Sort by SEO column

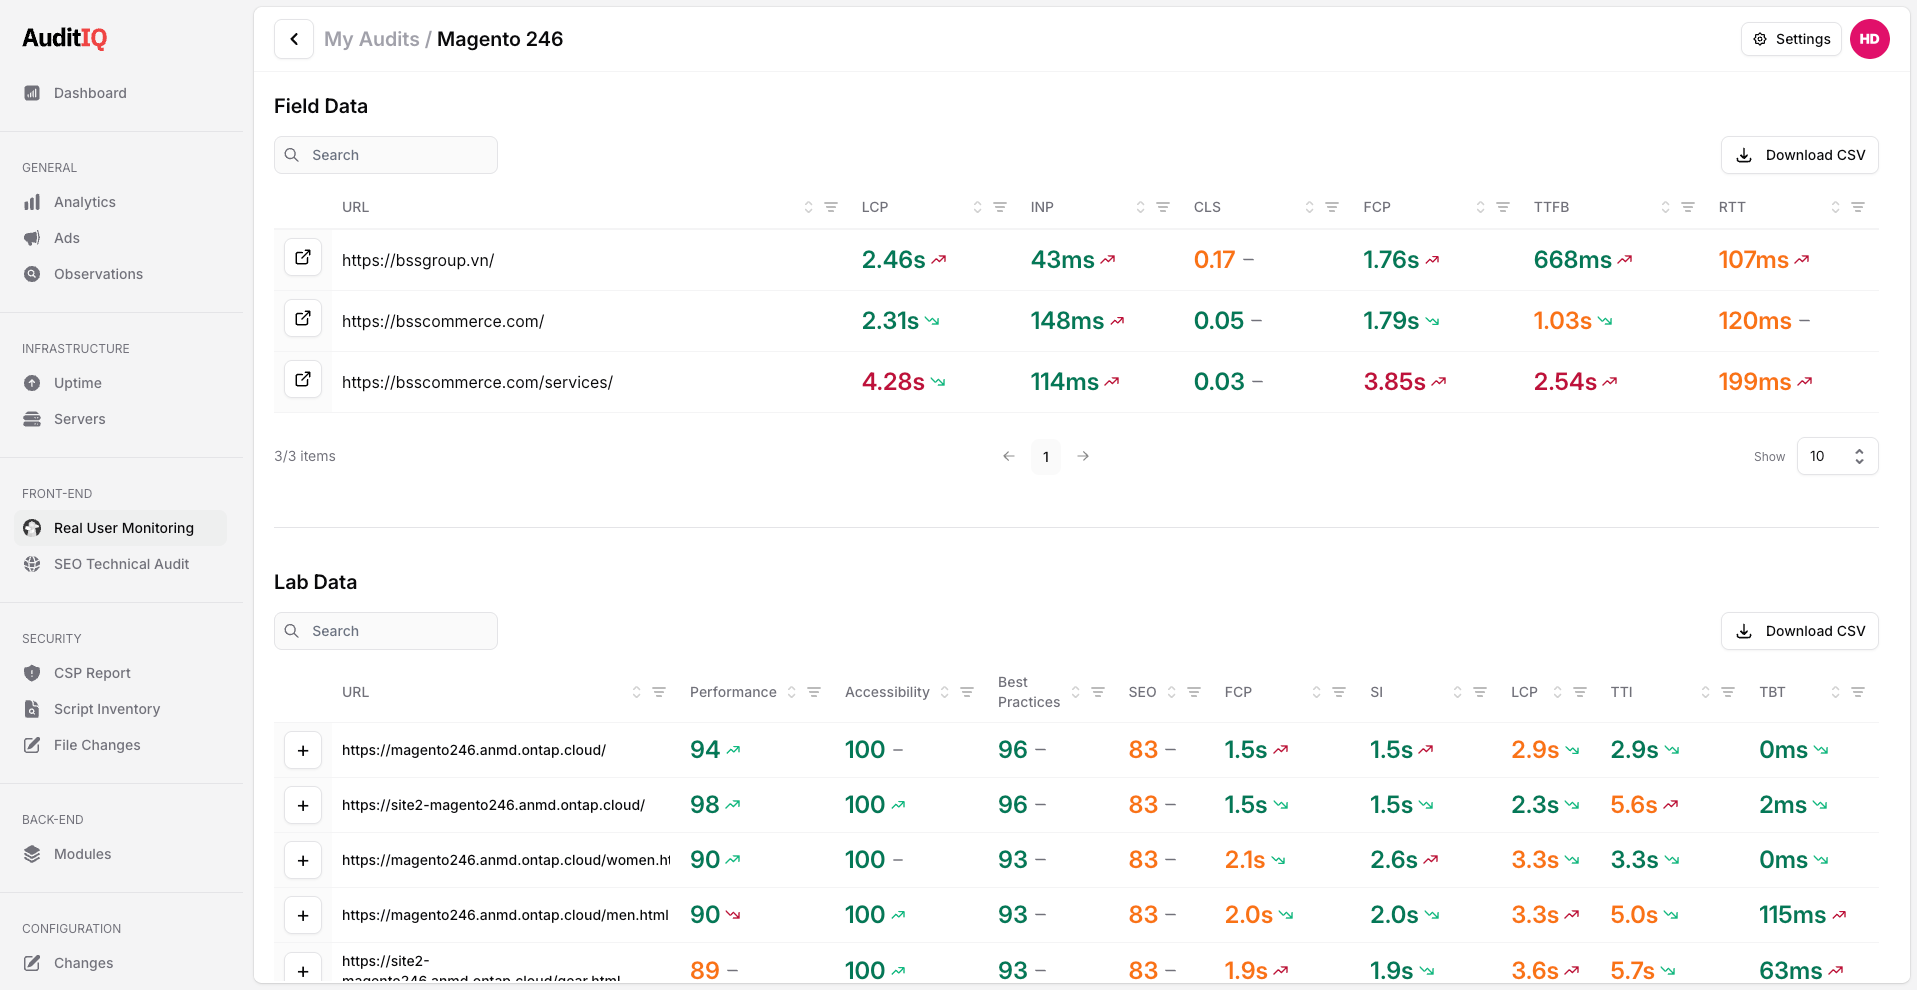(x=1171, y=692)
